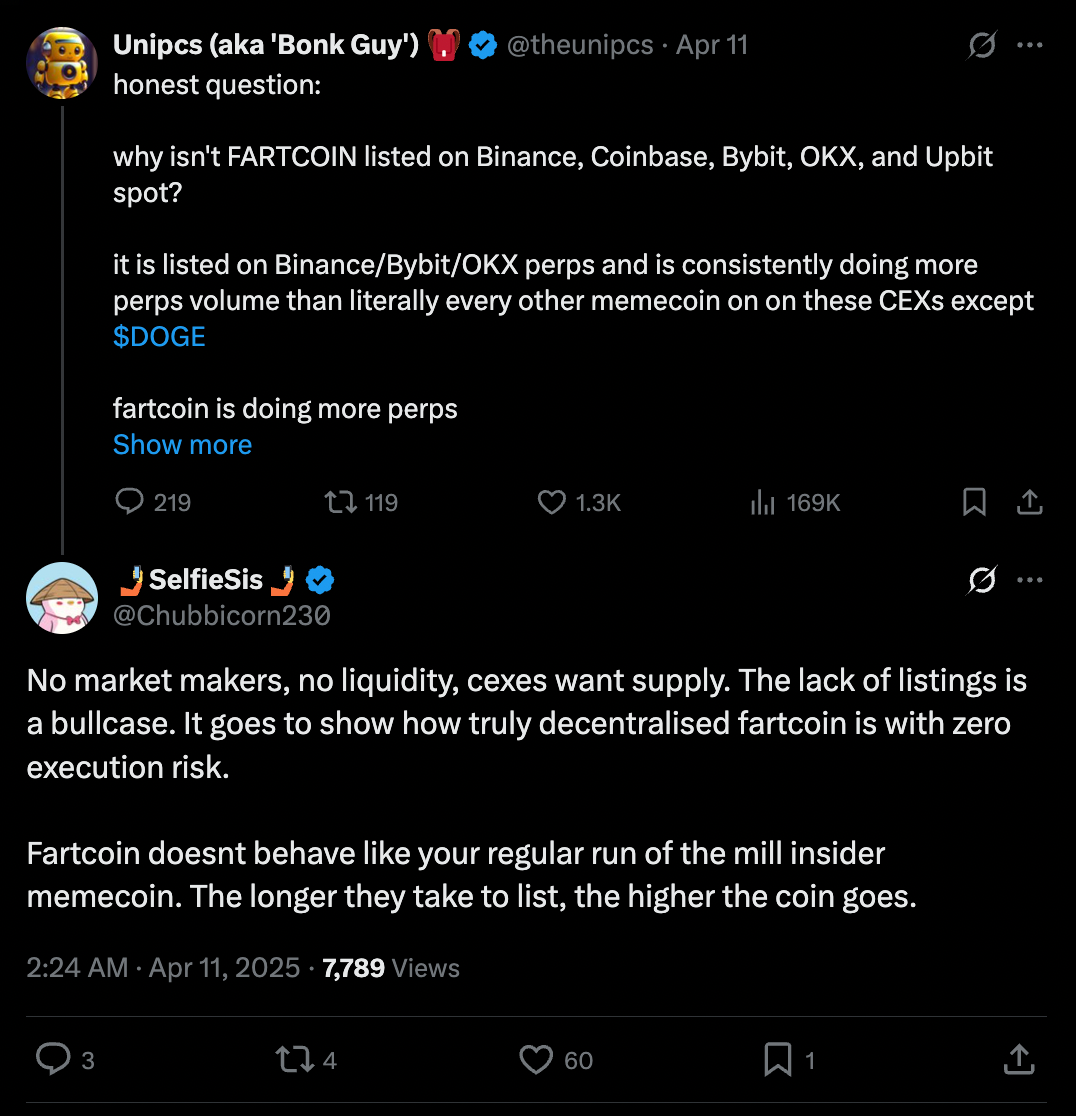Expand the post with Show more
1076x1116 pixels.
[182, 444]
